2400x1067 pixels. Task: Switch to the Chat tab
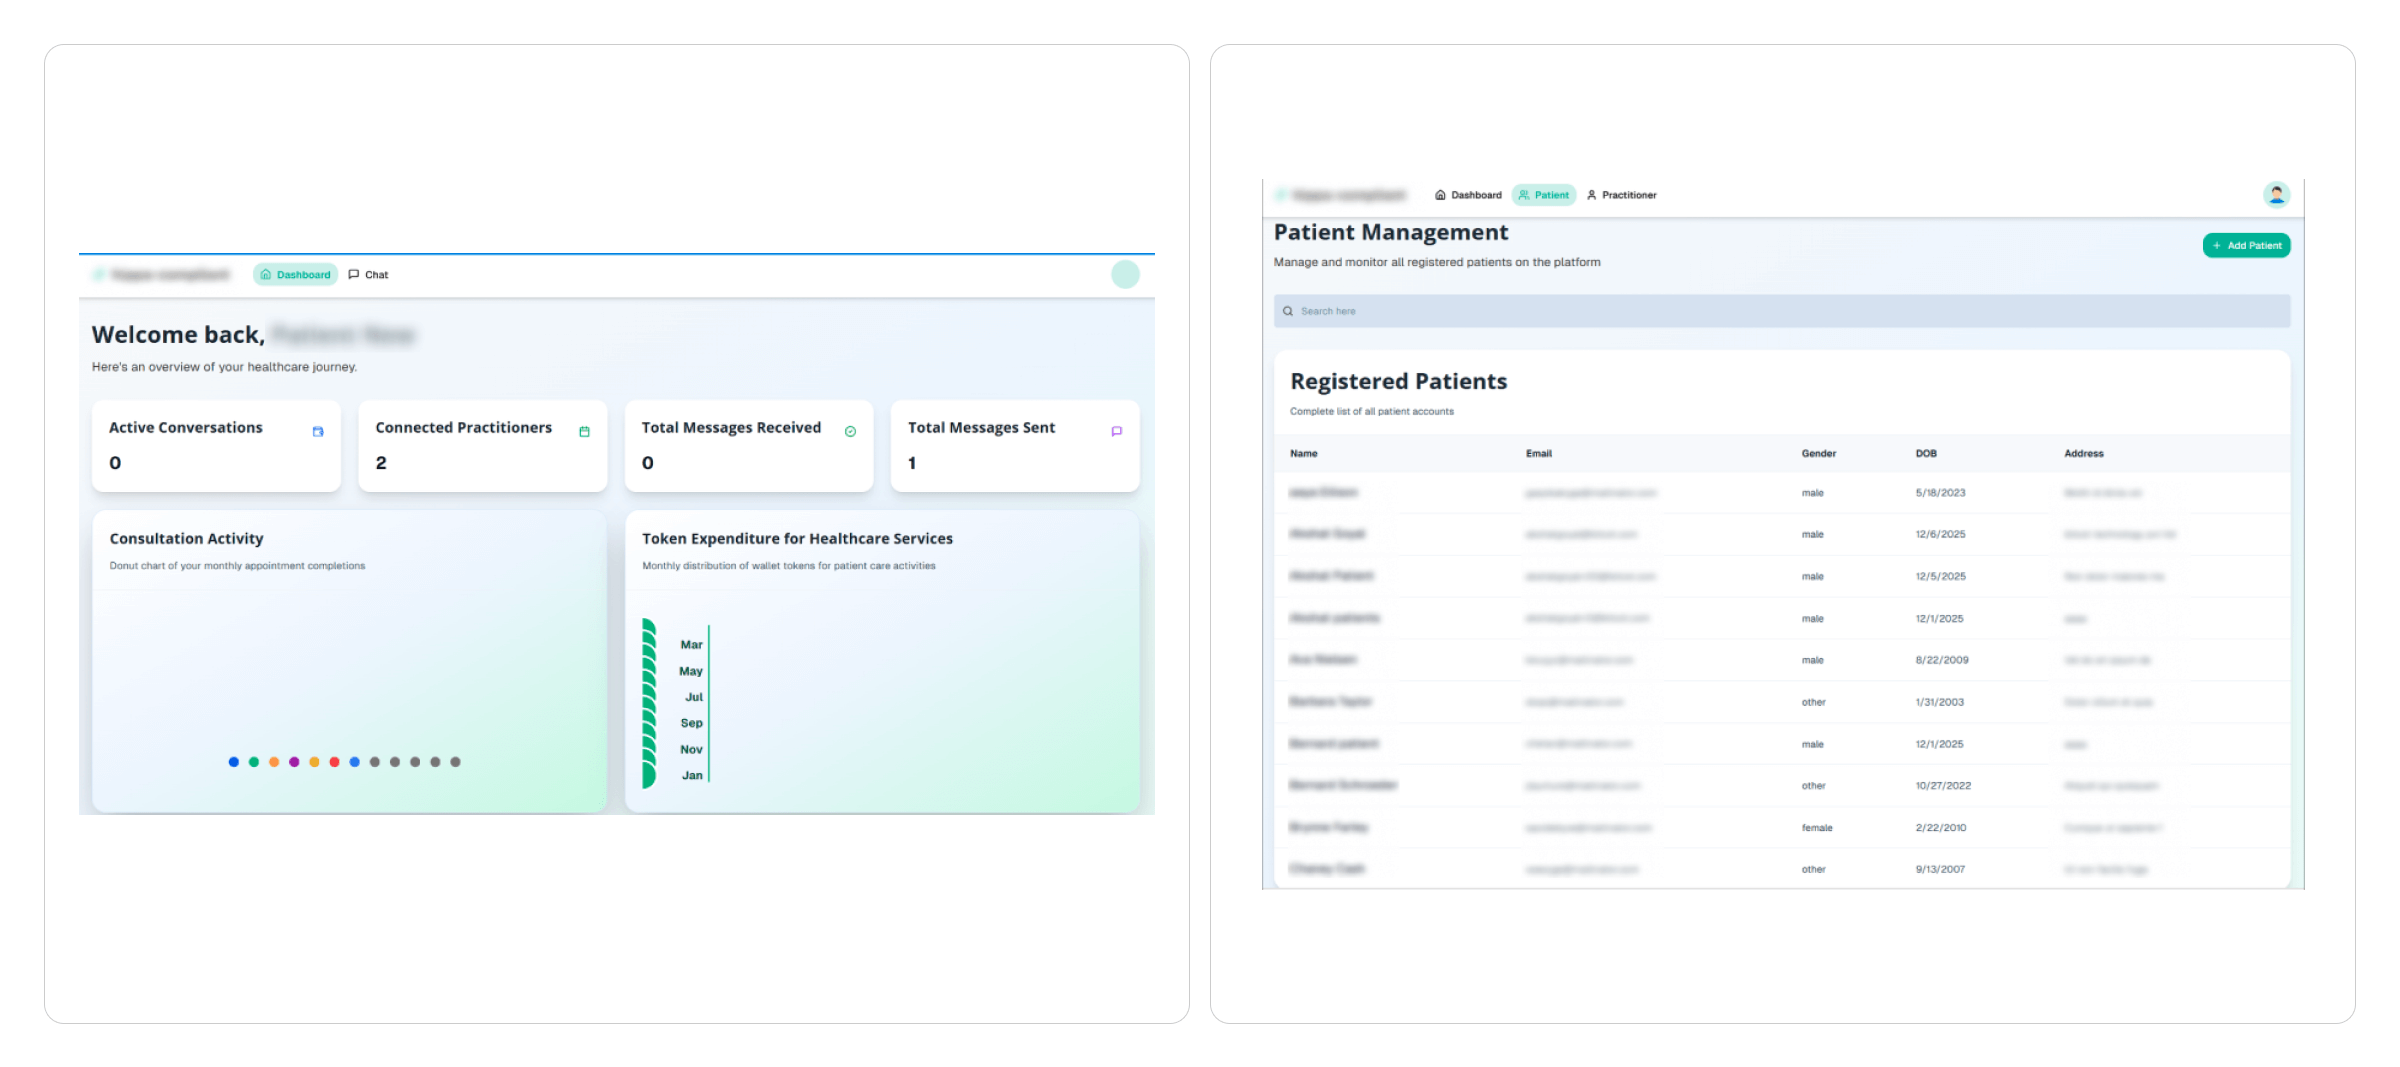[x=368, y=274]
